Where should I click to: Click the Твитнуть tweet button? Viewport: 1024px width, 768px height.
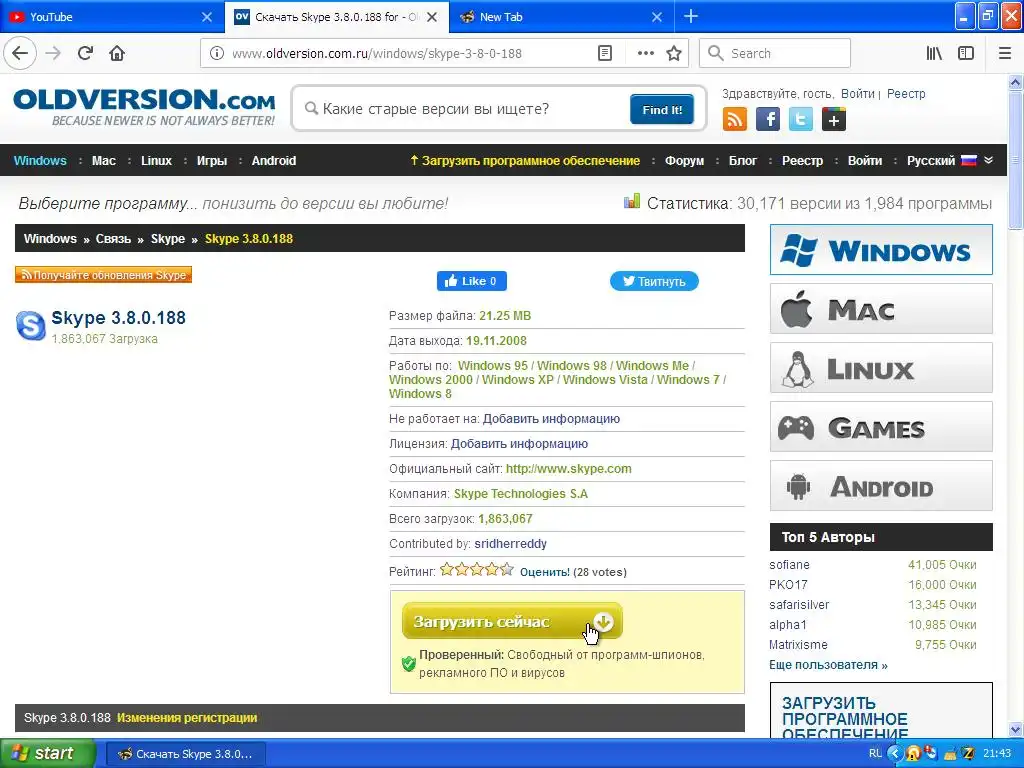coord(654,281)
